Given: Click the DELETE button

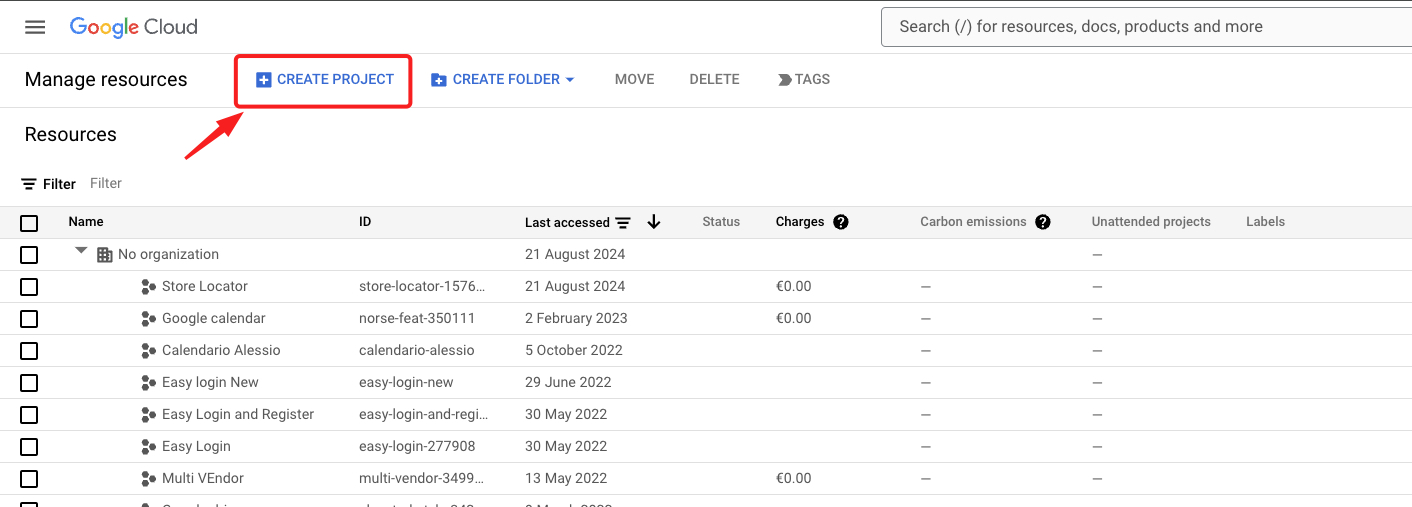Looking at the screenshot, I should tap(714, 80).
